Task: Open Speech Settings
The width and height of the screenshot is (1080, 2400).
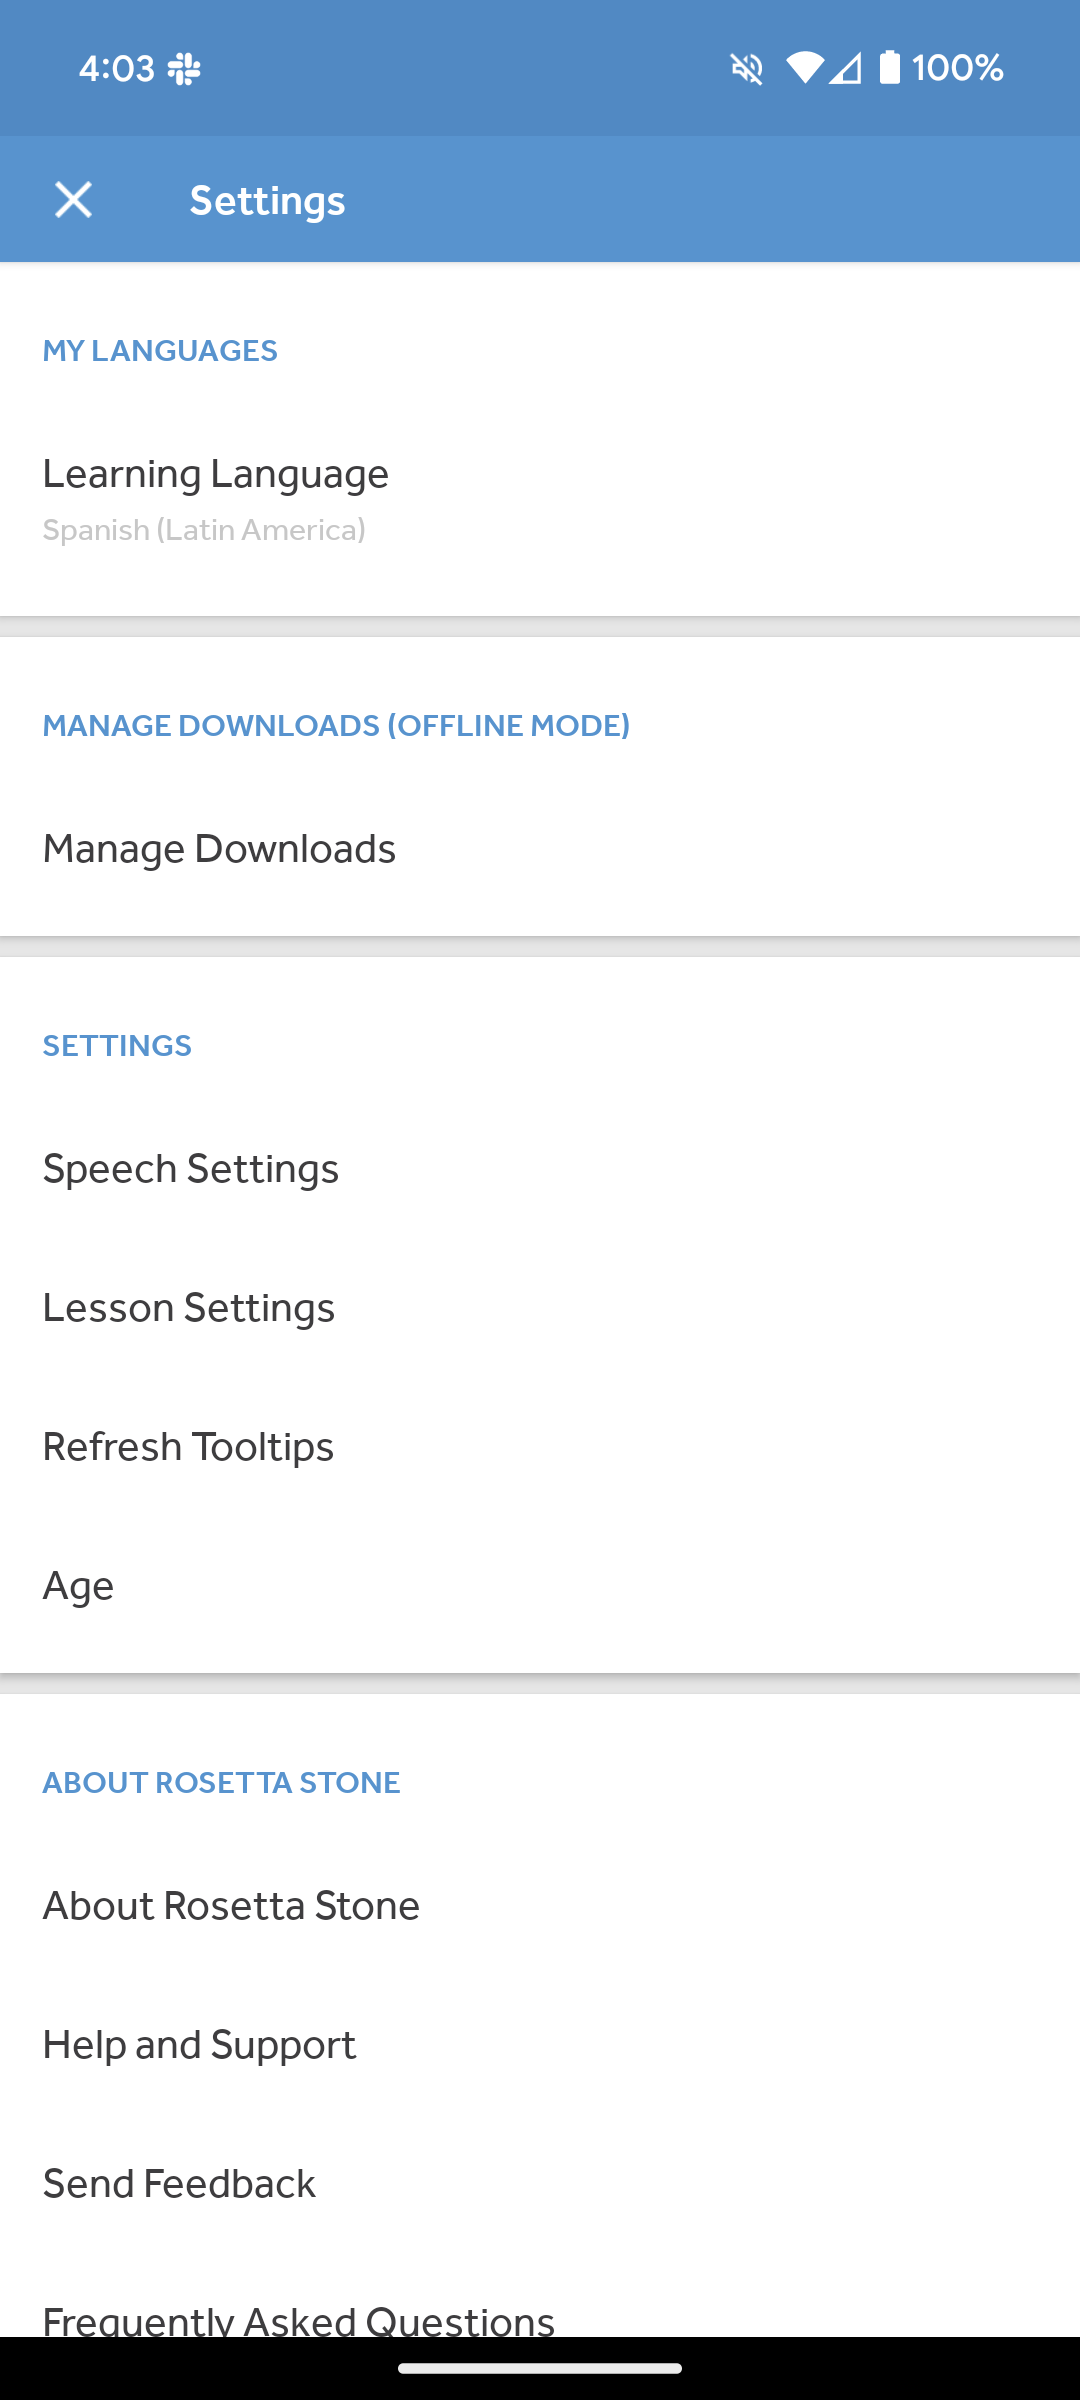Action: pyautogui.click(x=540, y=1169)
